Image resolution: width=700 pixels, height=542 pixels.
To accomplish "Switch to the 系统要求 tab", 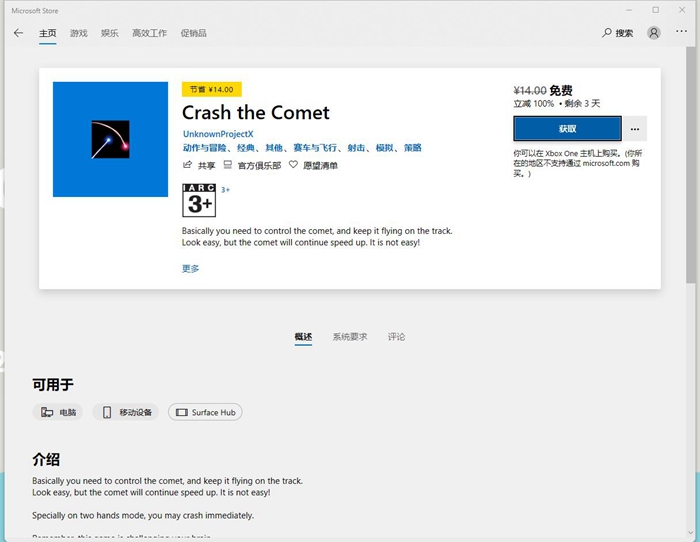I will (x=350, y=337).
